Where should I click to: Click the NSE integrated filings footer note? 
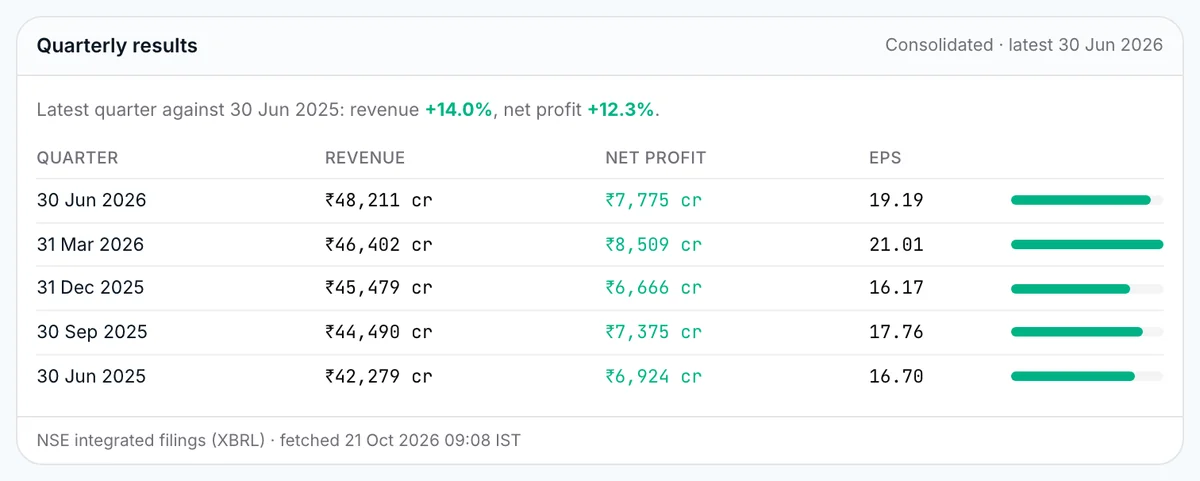[x=279, y=440]
